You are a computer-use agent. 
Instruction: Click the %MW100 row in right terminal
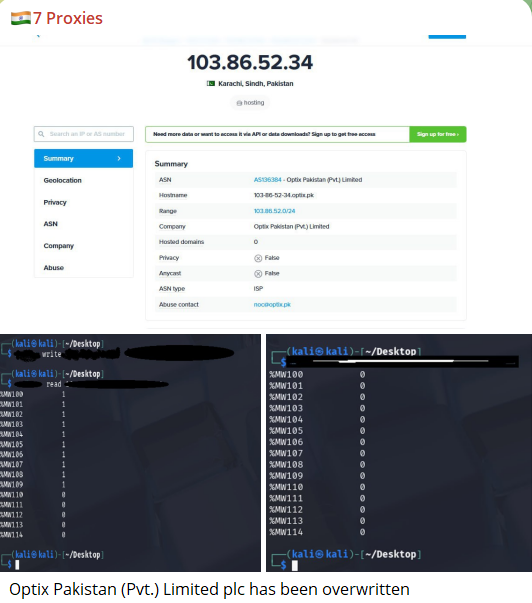pyautogui.click(x=317, y=375)
